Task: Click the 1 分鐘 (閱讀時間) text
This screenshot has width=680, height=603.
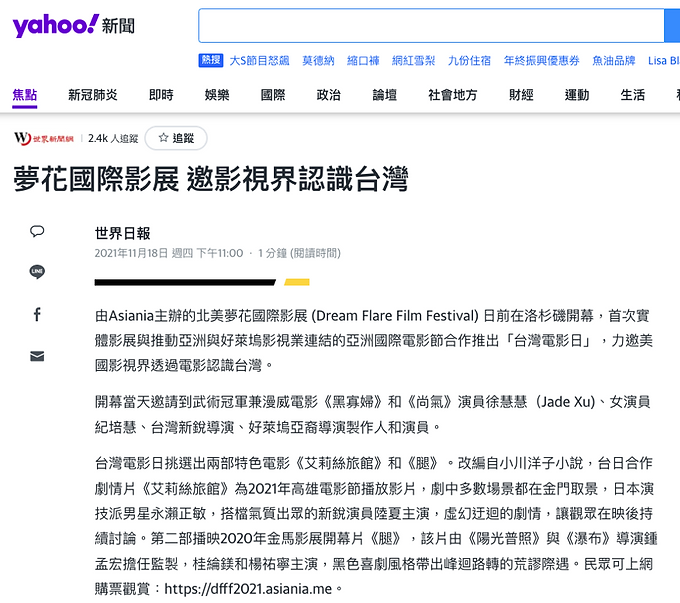Action: tap(299, 253)
